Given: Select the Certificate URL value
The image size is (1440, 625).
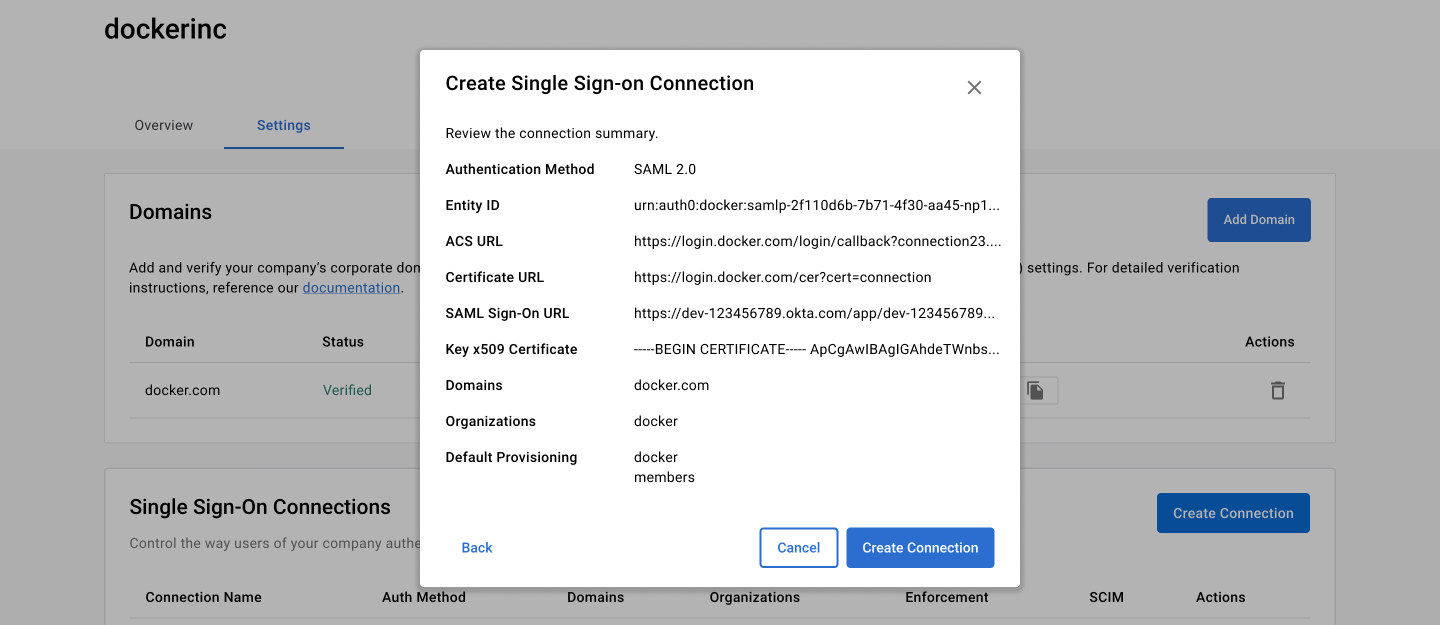Looking at the screenshot, I should pos(783,278).
